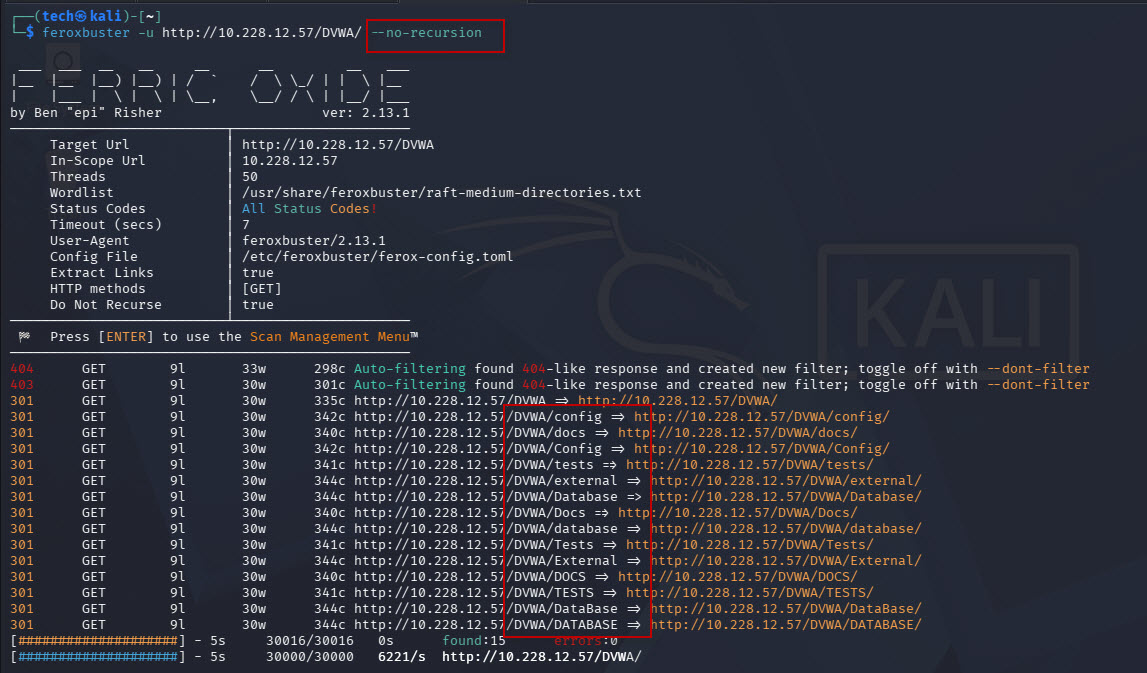Screen dimensions: 1147x673
Task: Click the All Status Codes! value
Action: [309, 209]
